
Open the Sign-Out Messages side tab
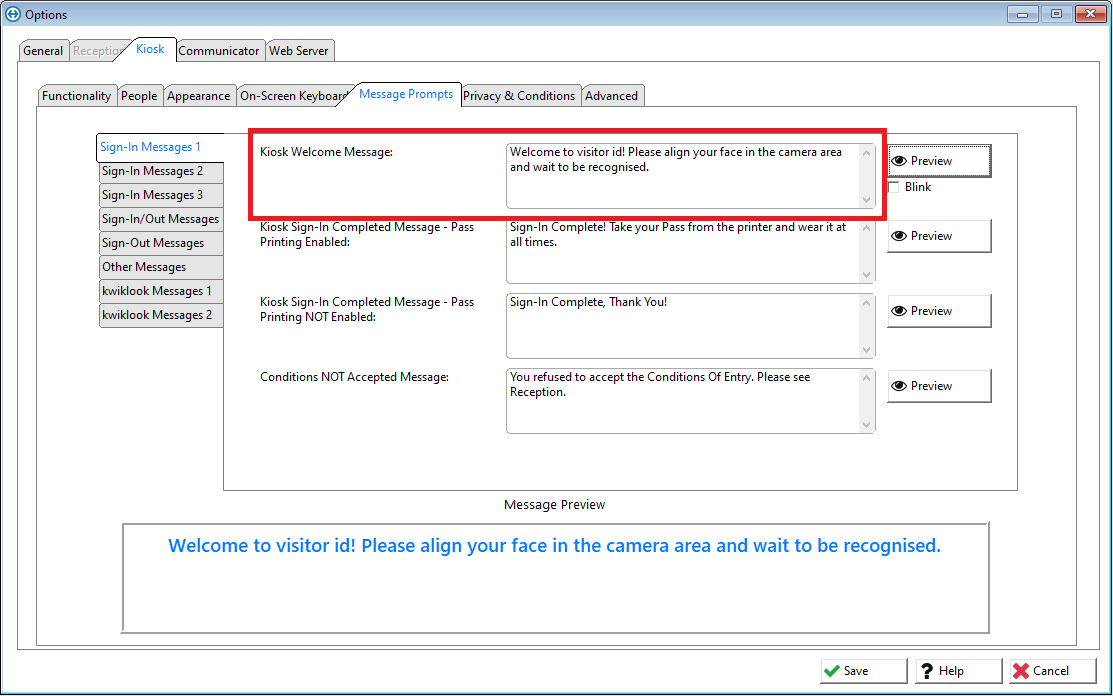tap(153, 243)
